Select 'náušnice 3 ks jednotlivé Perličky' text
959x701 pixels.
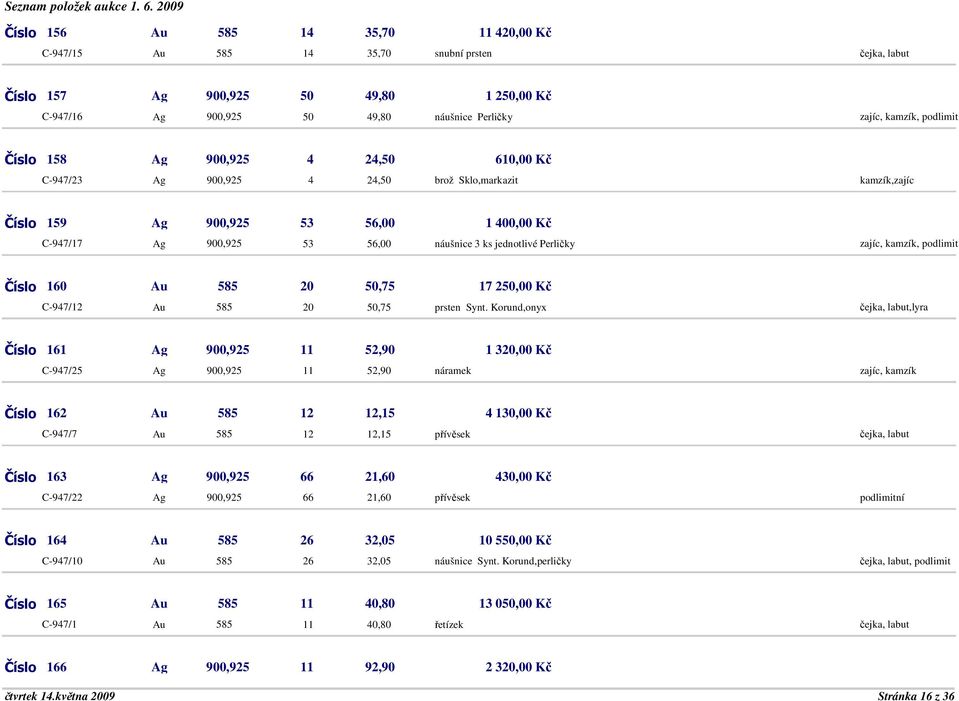pos(505,243)
